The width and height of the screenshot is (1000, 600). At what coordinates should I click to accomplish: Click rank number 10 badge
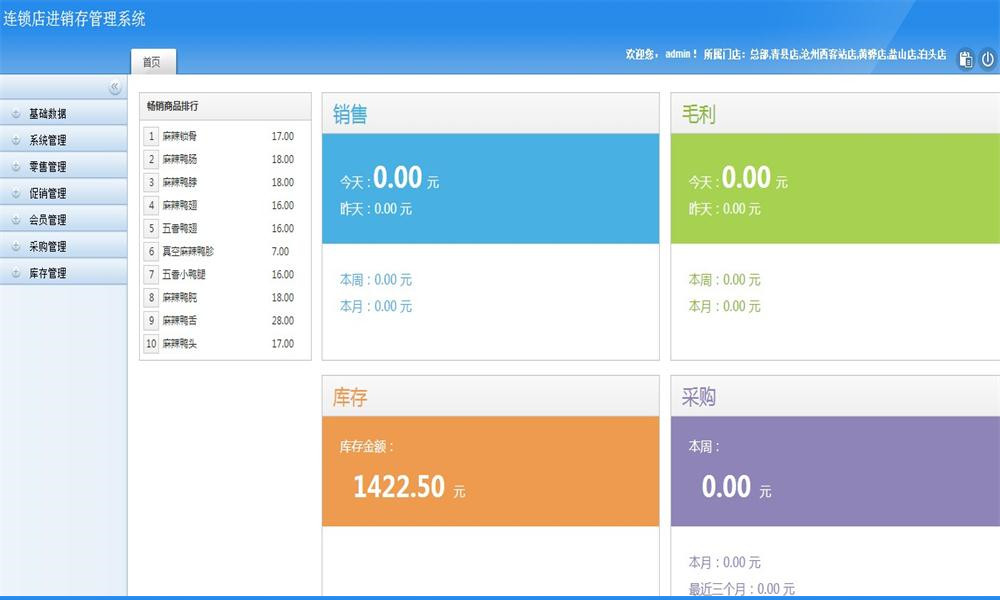coord(151,344)
